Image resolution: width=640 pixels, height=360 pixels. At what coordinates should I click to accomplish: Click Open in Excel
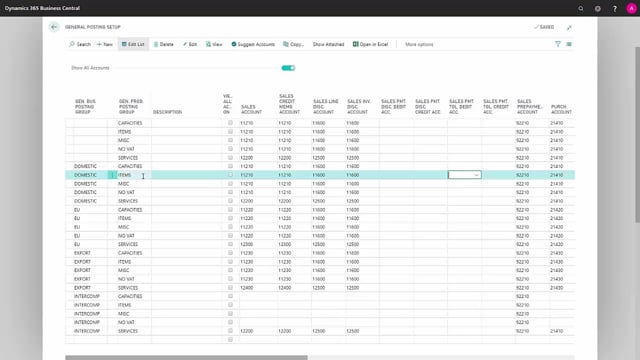point(370,44)
